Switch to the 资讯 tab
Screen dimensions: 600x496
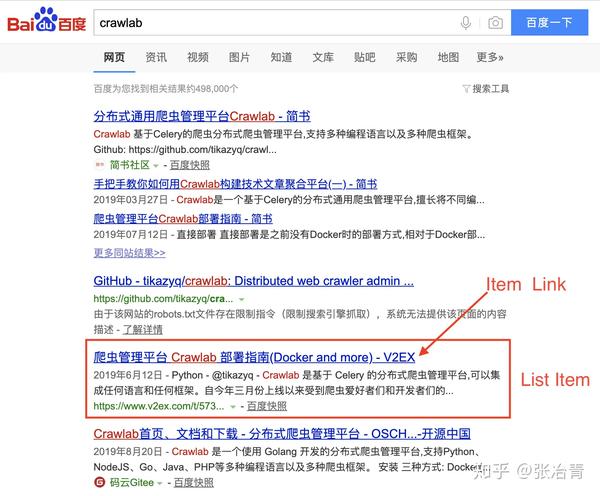[156, 57]
